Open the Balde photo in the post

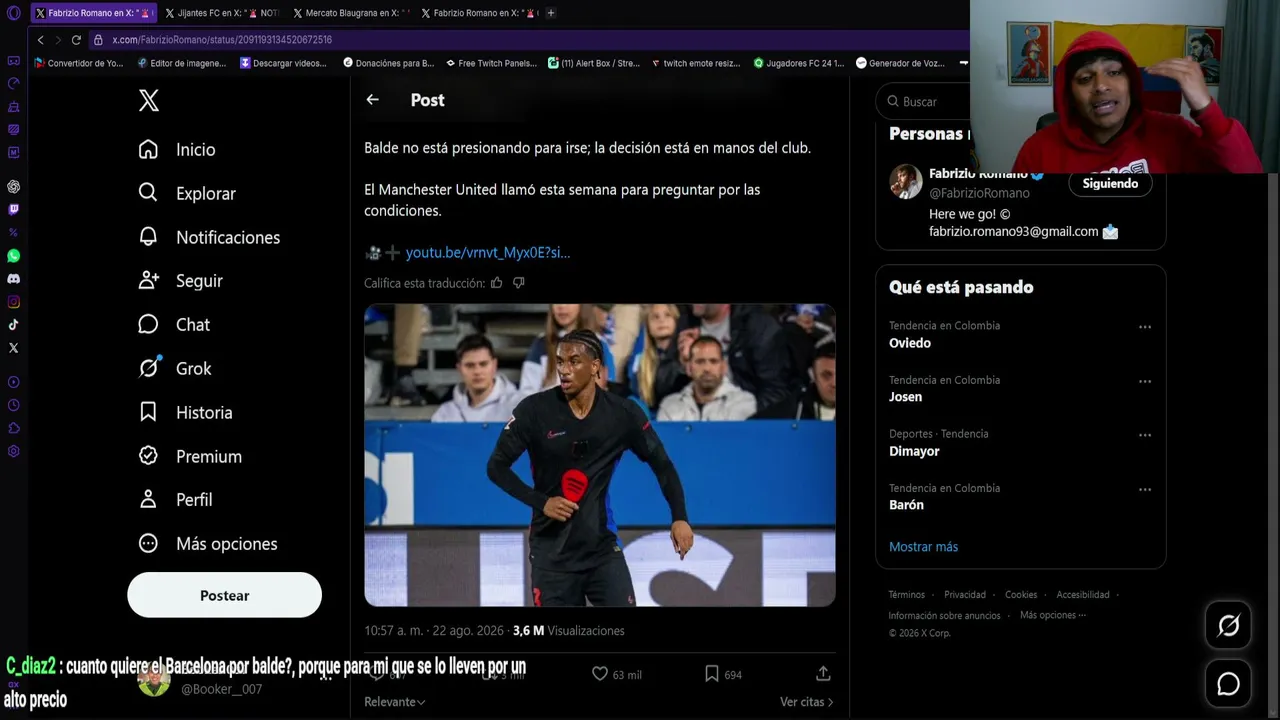click(x=600, y=455)
